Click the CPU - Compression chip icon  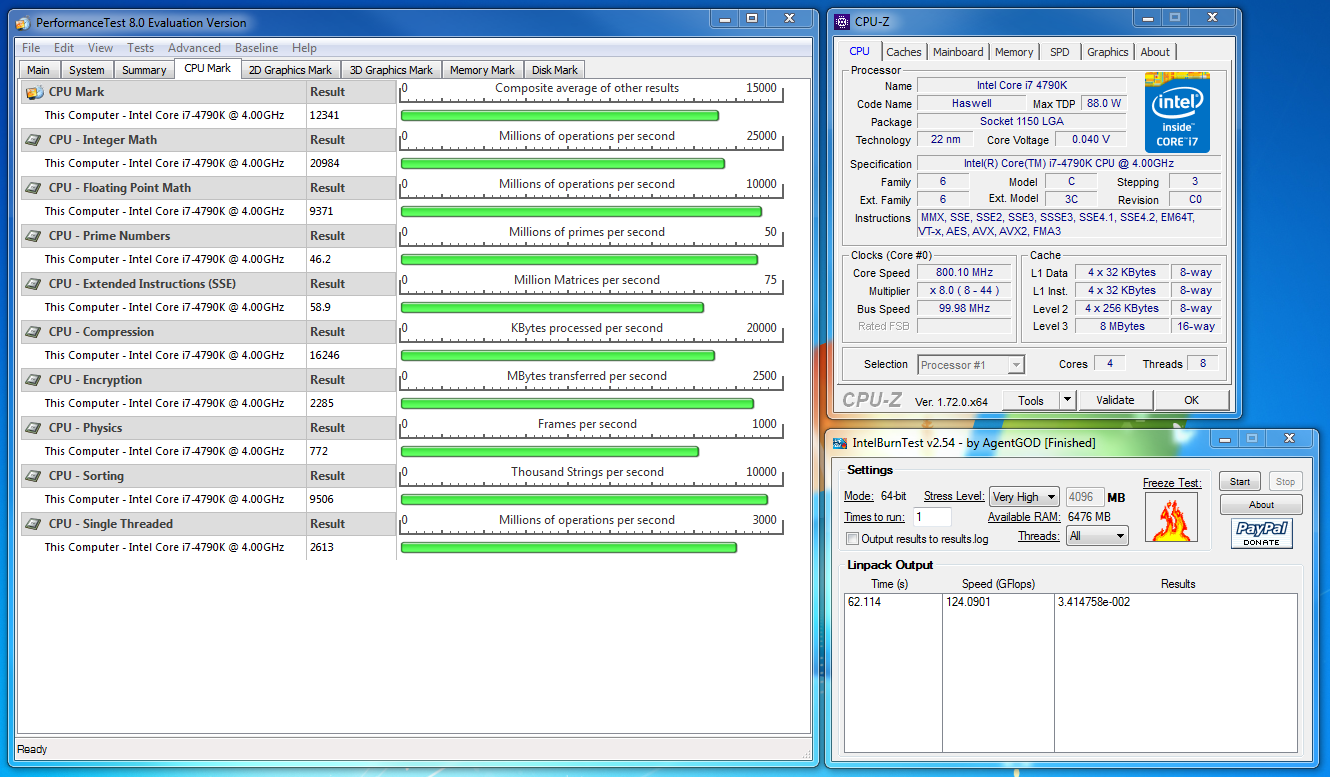pos(34,332)
